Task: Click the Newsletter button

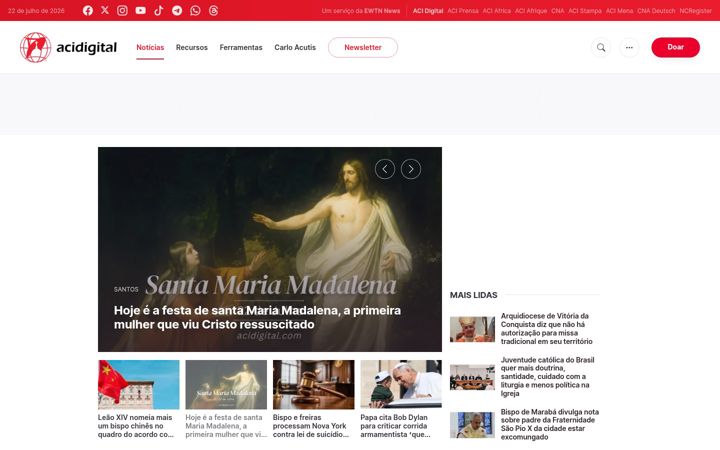Action: 363,47
